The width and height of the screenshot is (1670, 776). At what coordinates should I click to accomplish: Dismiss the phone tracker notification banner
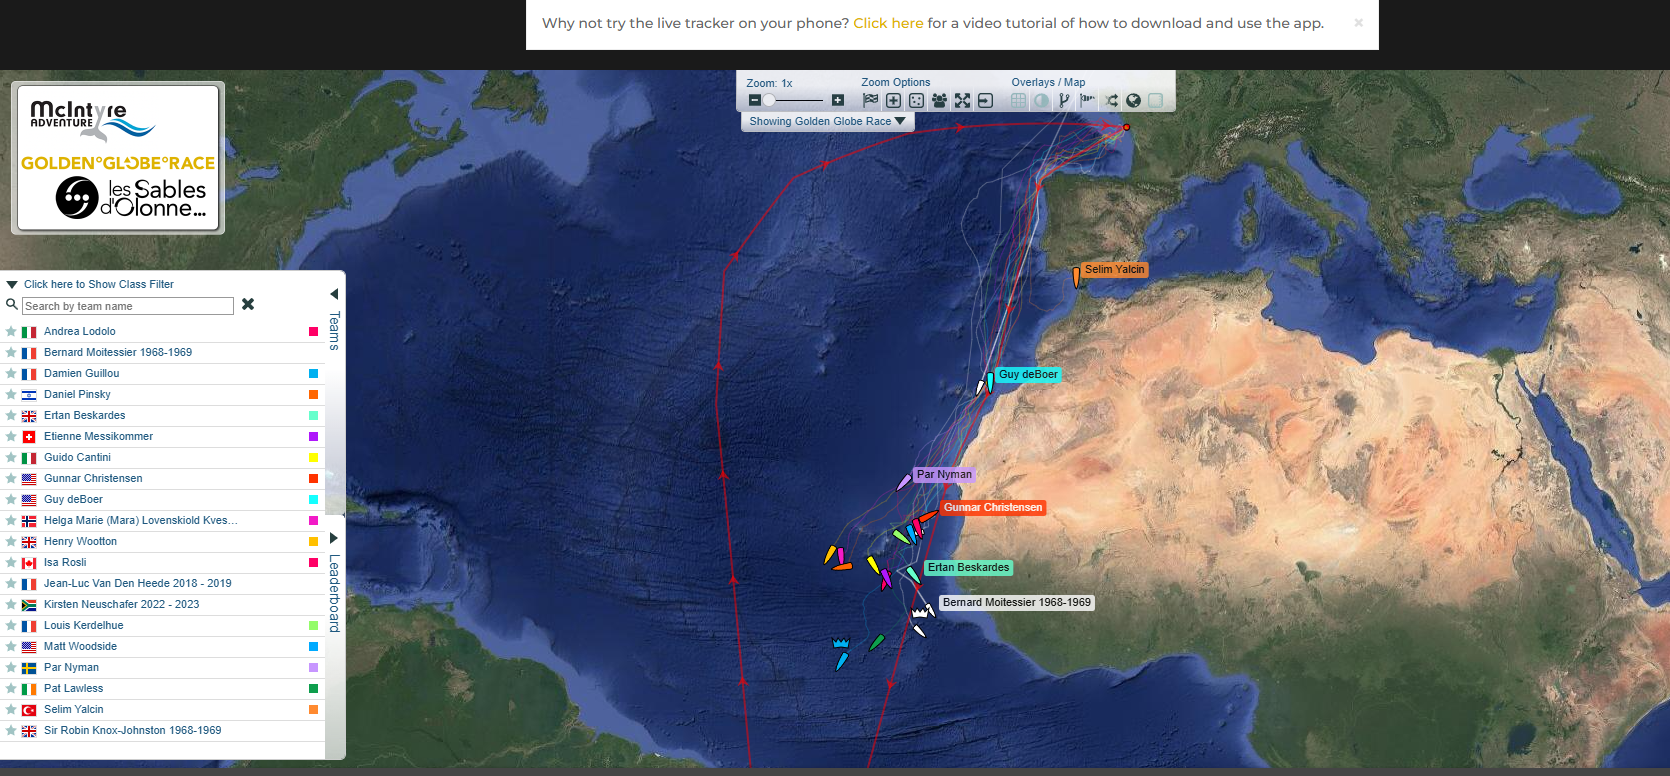[x=1358, y=23]
